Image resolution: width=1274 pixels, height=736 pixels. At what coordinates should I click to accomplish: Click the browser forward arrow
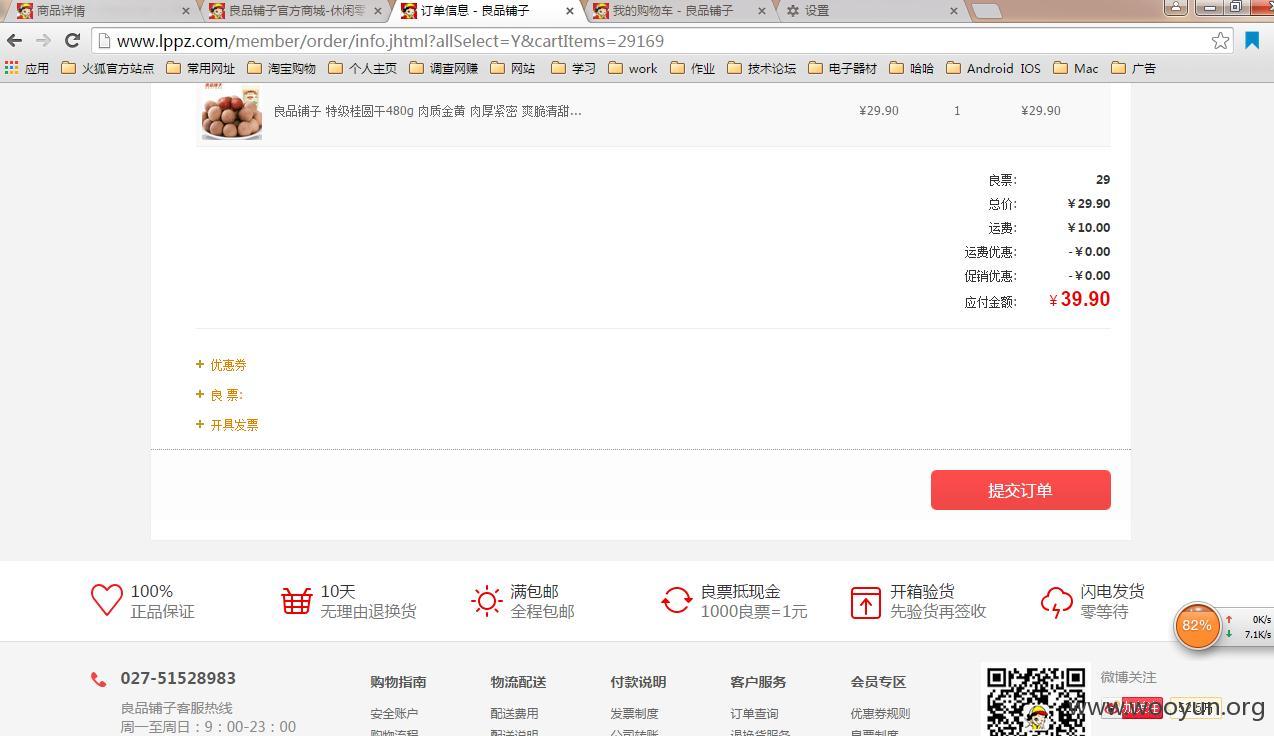[43, 41]
